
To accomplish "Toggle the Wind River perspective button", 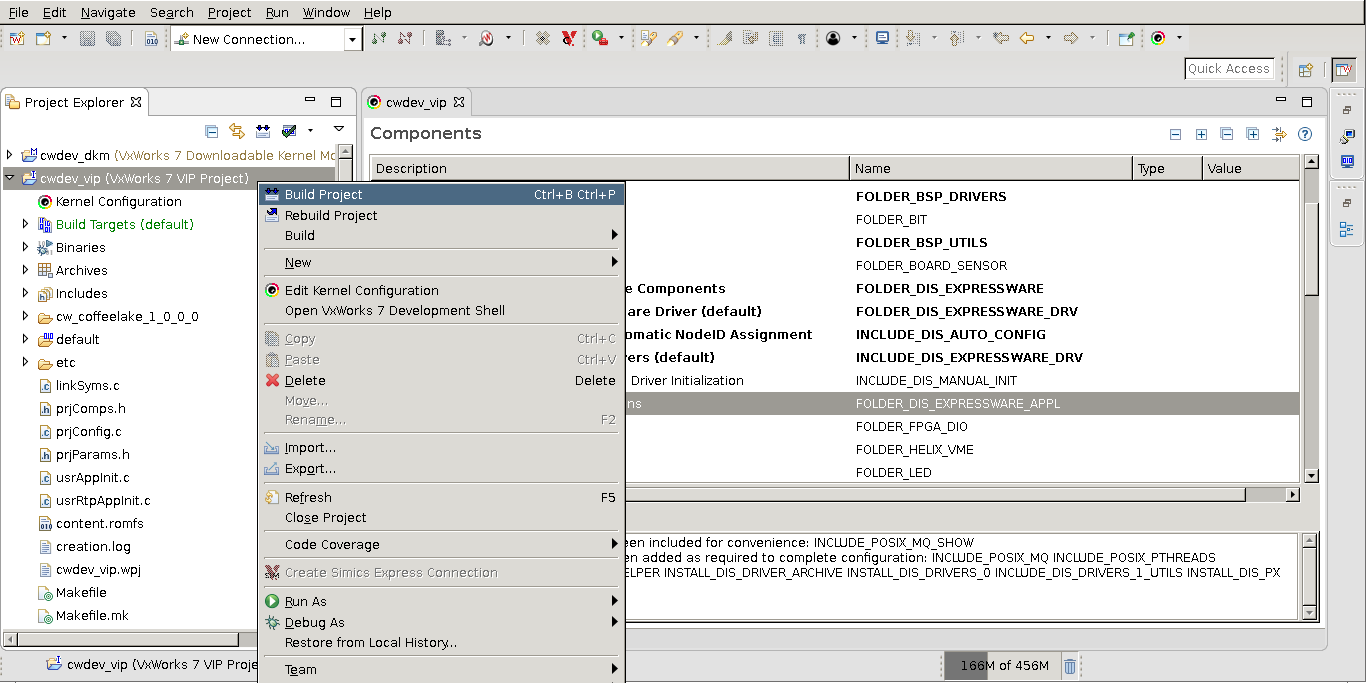I will 1343,69.
